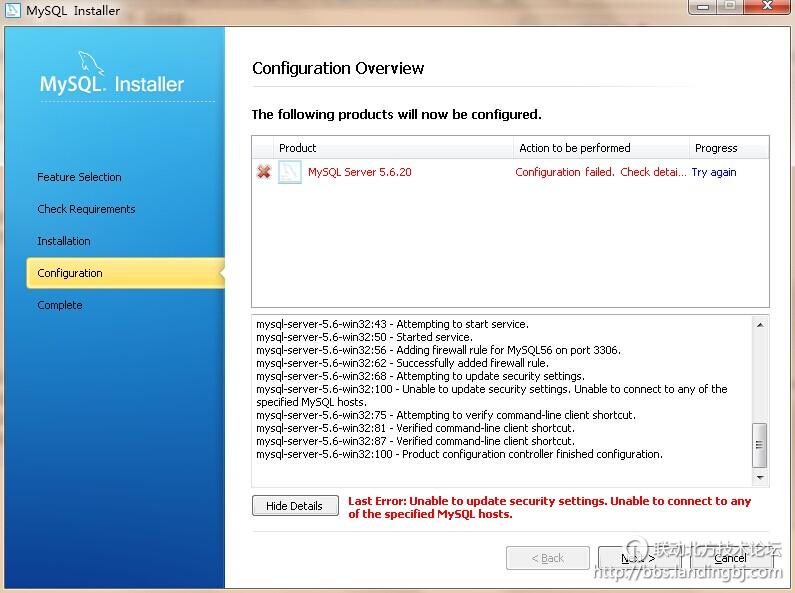The height and width of the screenshot is (593, 795).
Task: Click Try again in Progress column
Action: (x=714, y=172)
